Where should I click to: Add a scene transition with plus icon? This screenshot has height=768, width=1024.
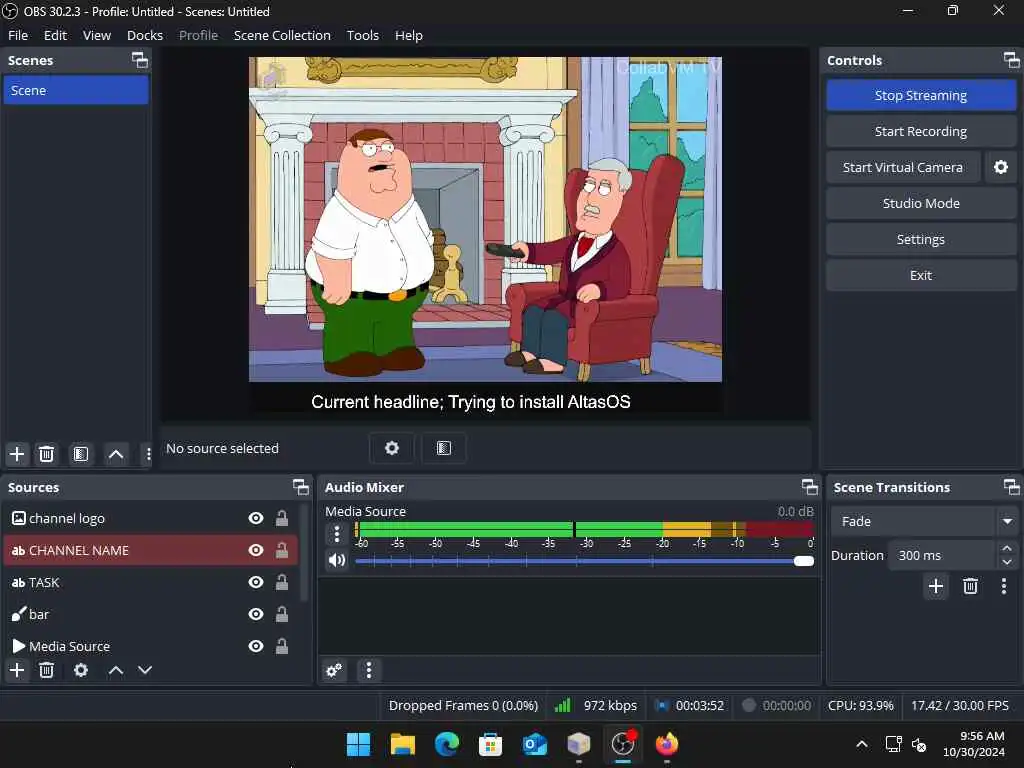tap(936, 586)
